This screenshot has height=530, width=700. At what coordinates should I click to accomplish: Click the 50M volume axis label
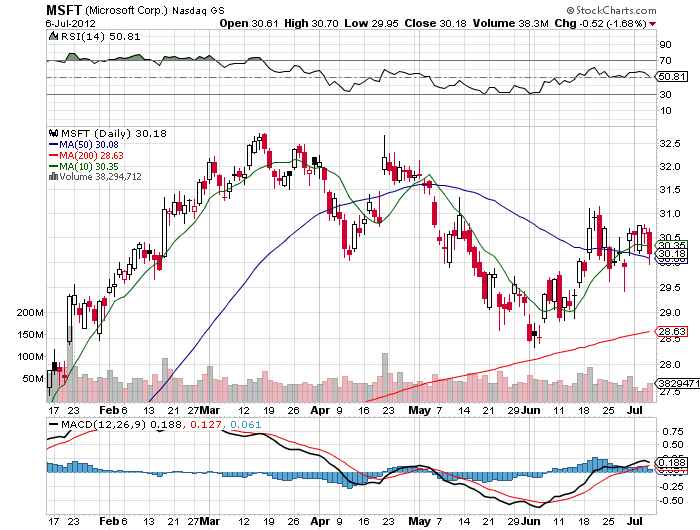[x=33, y=379]
